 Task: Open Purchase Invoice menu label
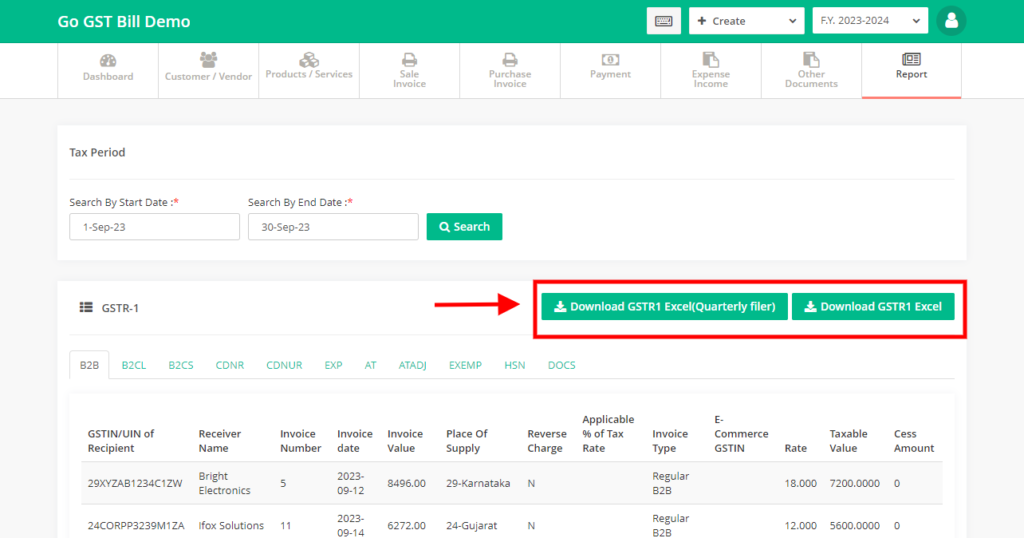pos(510,79)
